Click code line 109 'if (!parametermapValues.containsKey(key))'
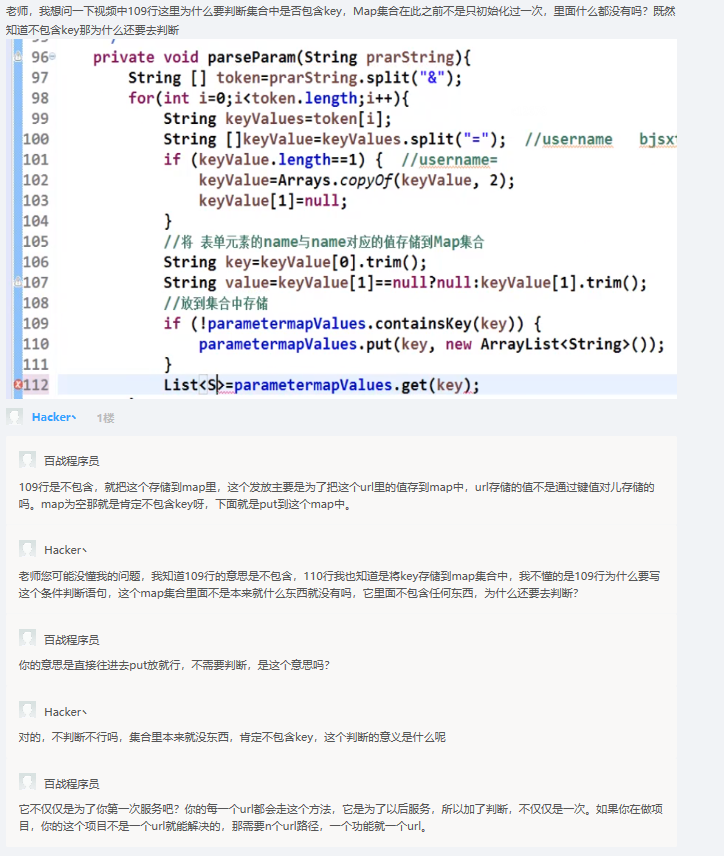Viewport: 724px width, 856px height. point(352,324)
